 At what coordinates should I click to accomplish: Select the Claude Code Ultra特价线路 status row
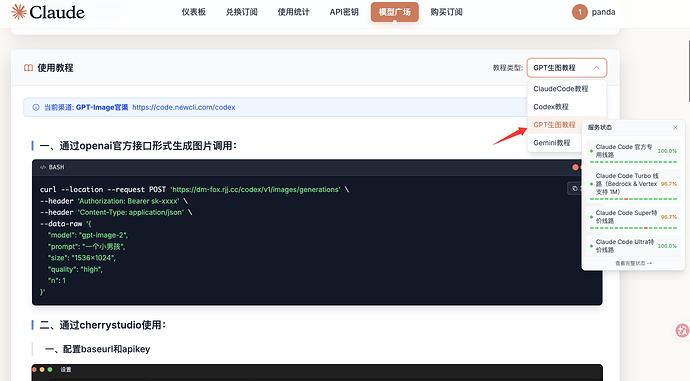click(634, 245)
